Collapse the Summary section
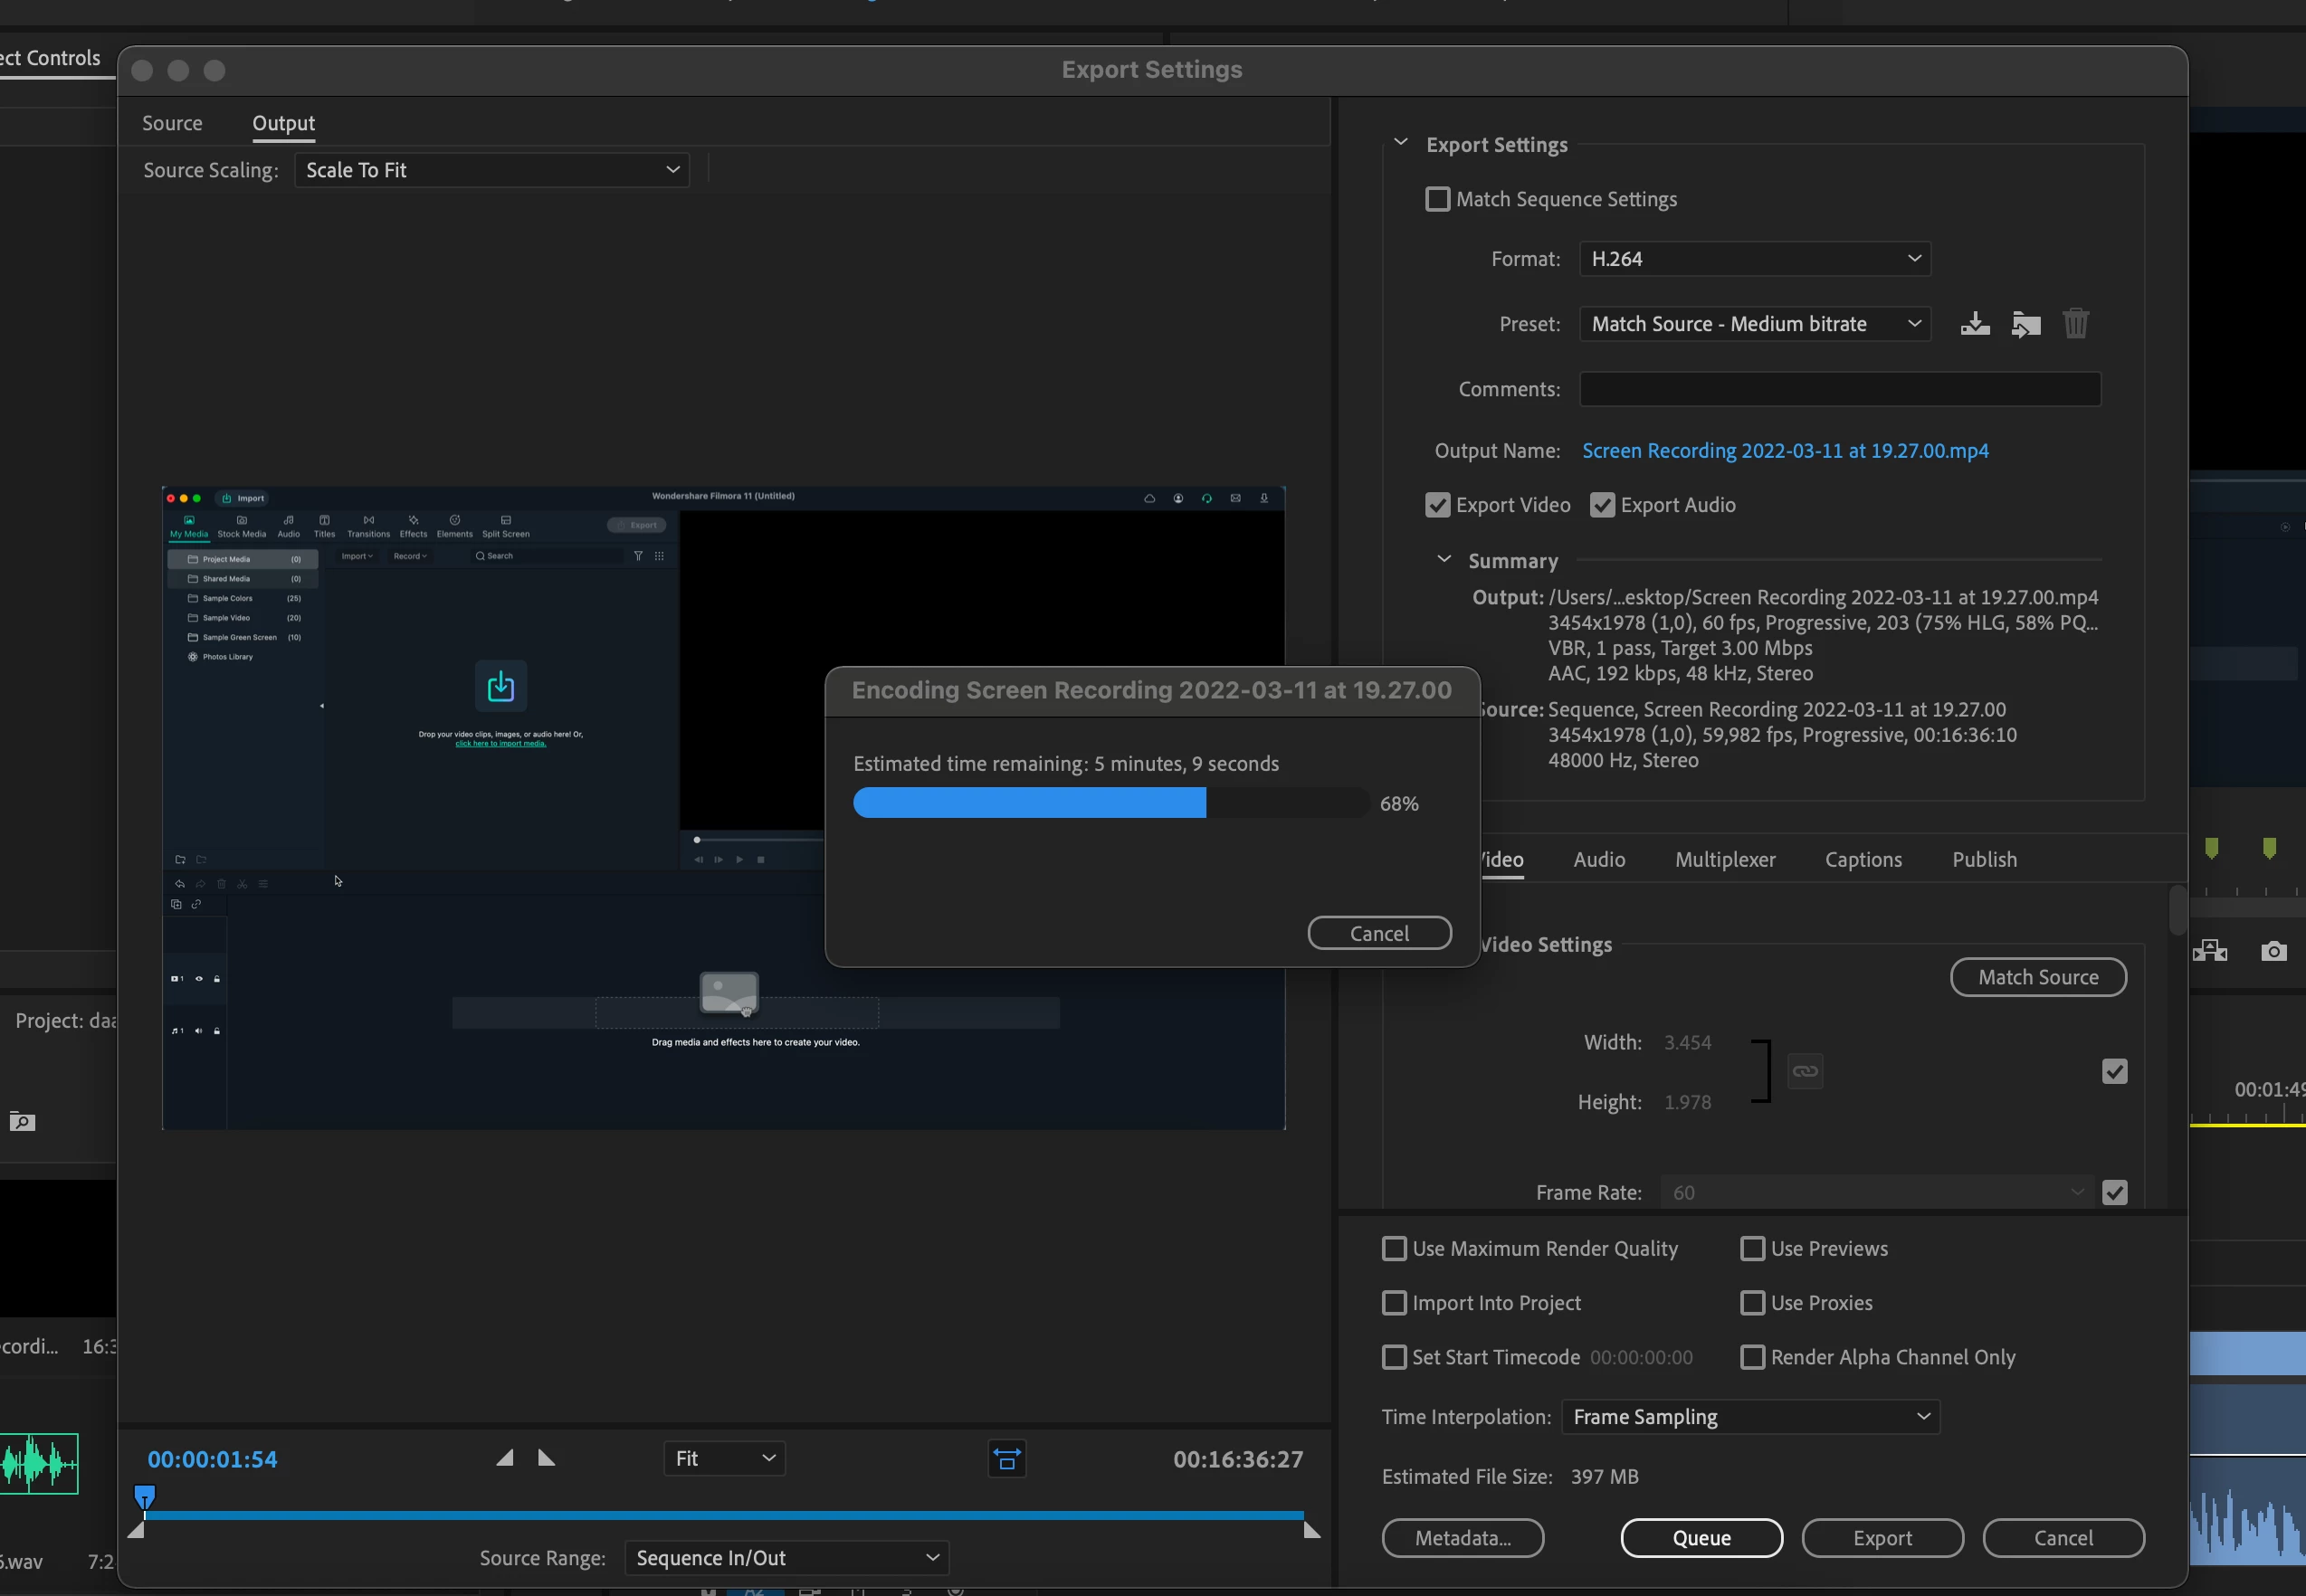 click(1443, 560)
